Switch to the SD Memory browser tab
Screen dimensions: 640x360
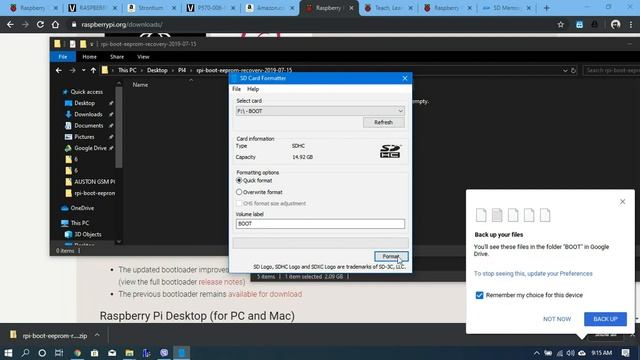point(507,8)
